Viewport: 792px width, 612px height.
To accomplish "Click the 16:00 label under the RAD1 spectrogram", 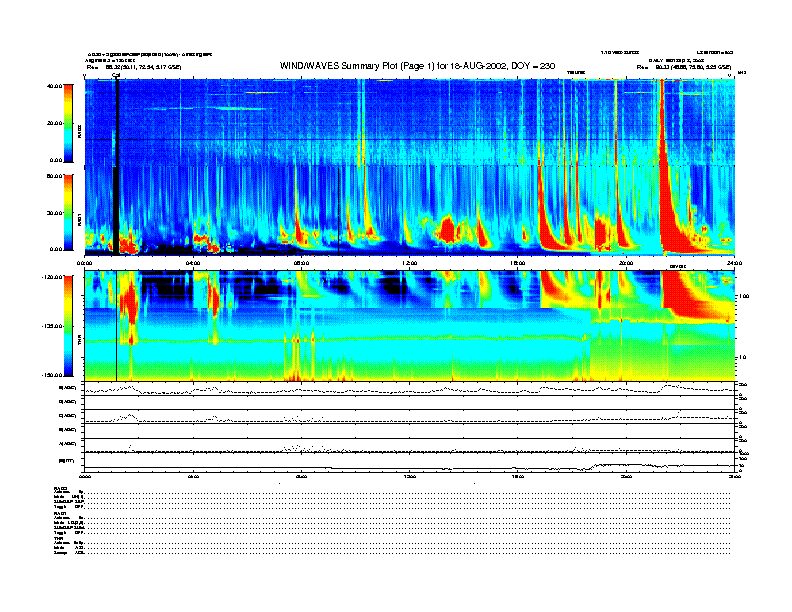I will 518,263.
